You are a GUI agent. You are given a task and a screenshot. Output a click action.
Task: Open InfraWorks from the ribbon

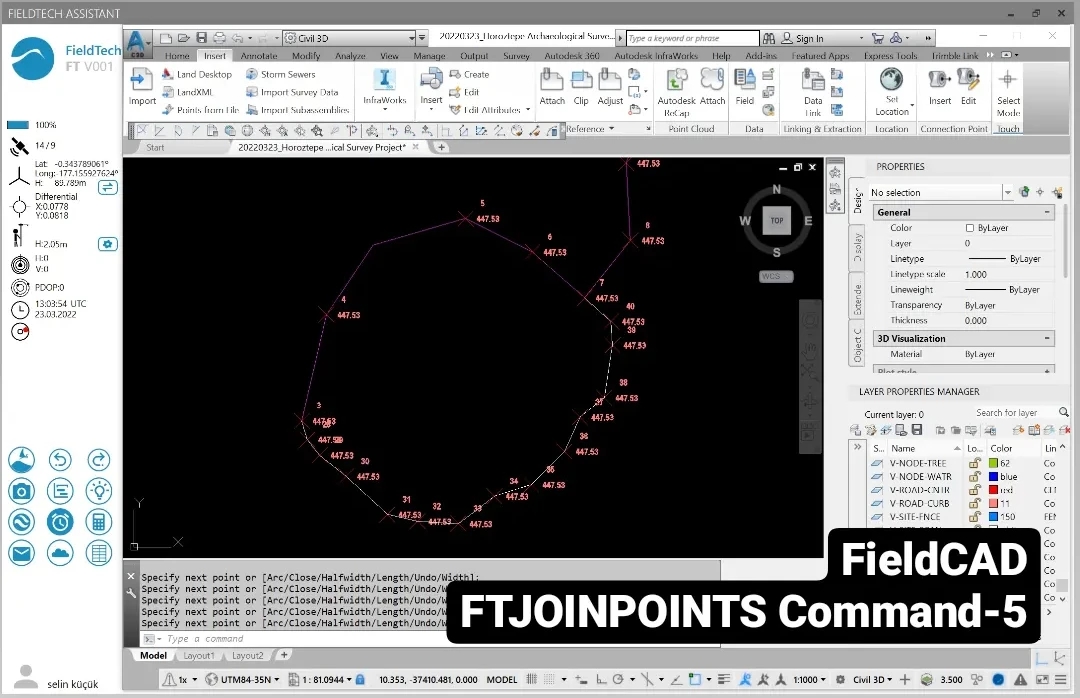[x=384, y=87]
